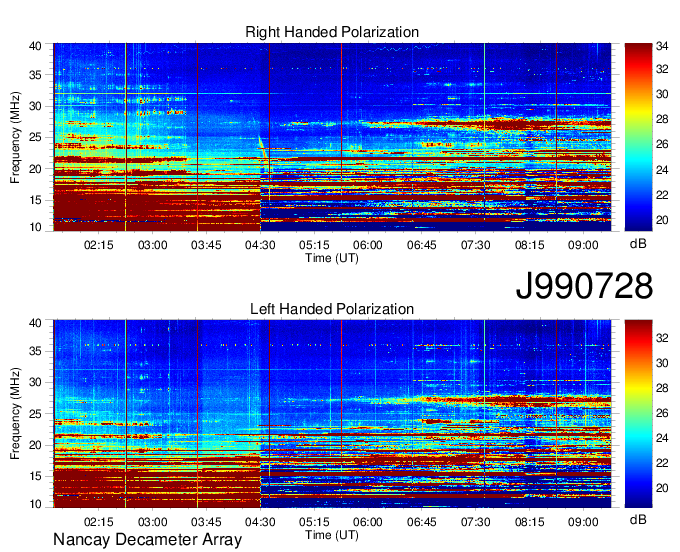This screenshot has height=552, width=680.
Task: Select the Right Handed Polarization spectrogram image
Action: (x=332, y=137)
